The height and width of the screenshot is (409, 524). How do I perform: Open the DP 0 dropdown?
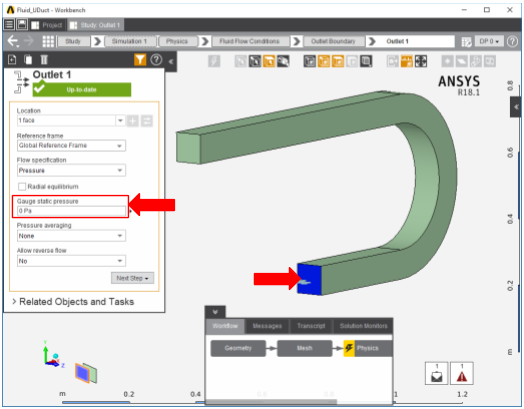[489, 41]
